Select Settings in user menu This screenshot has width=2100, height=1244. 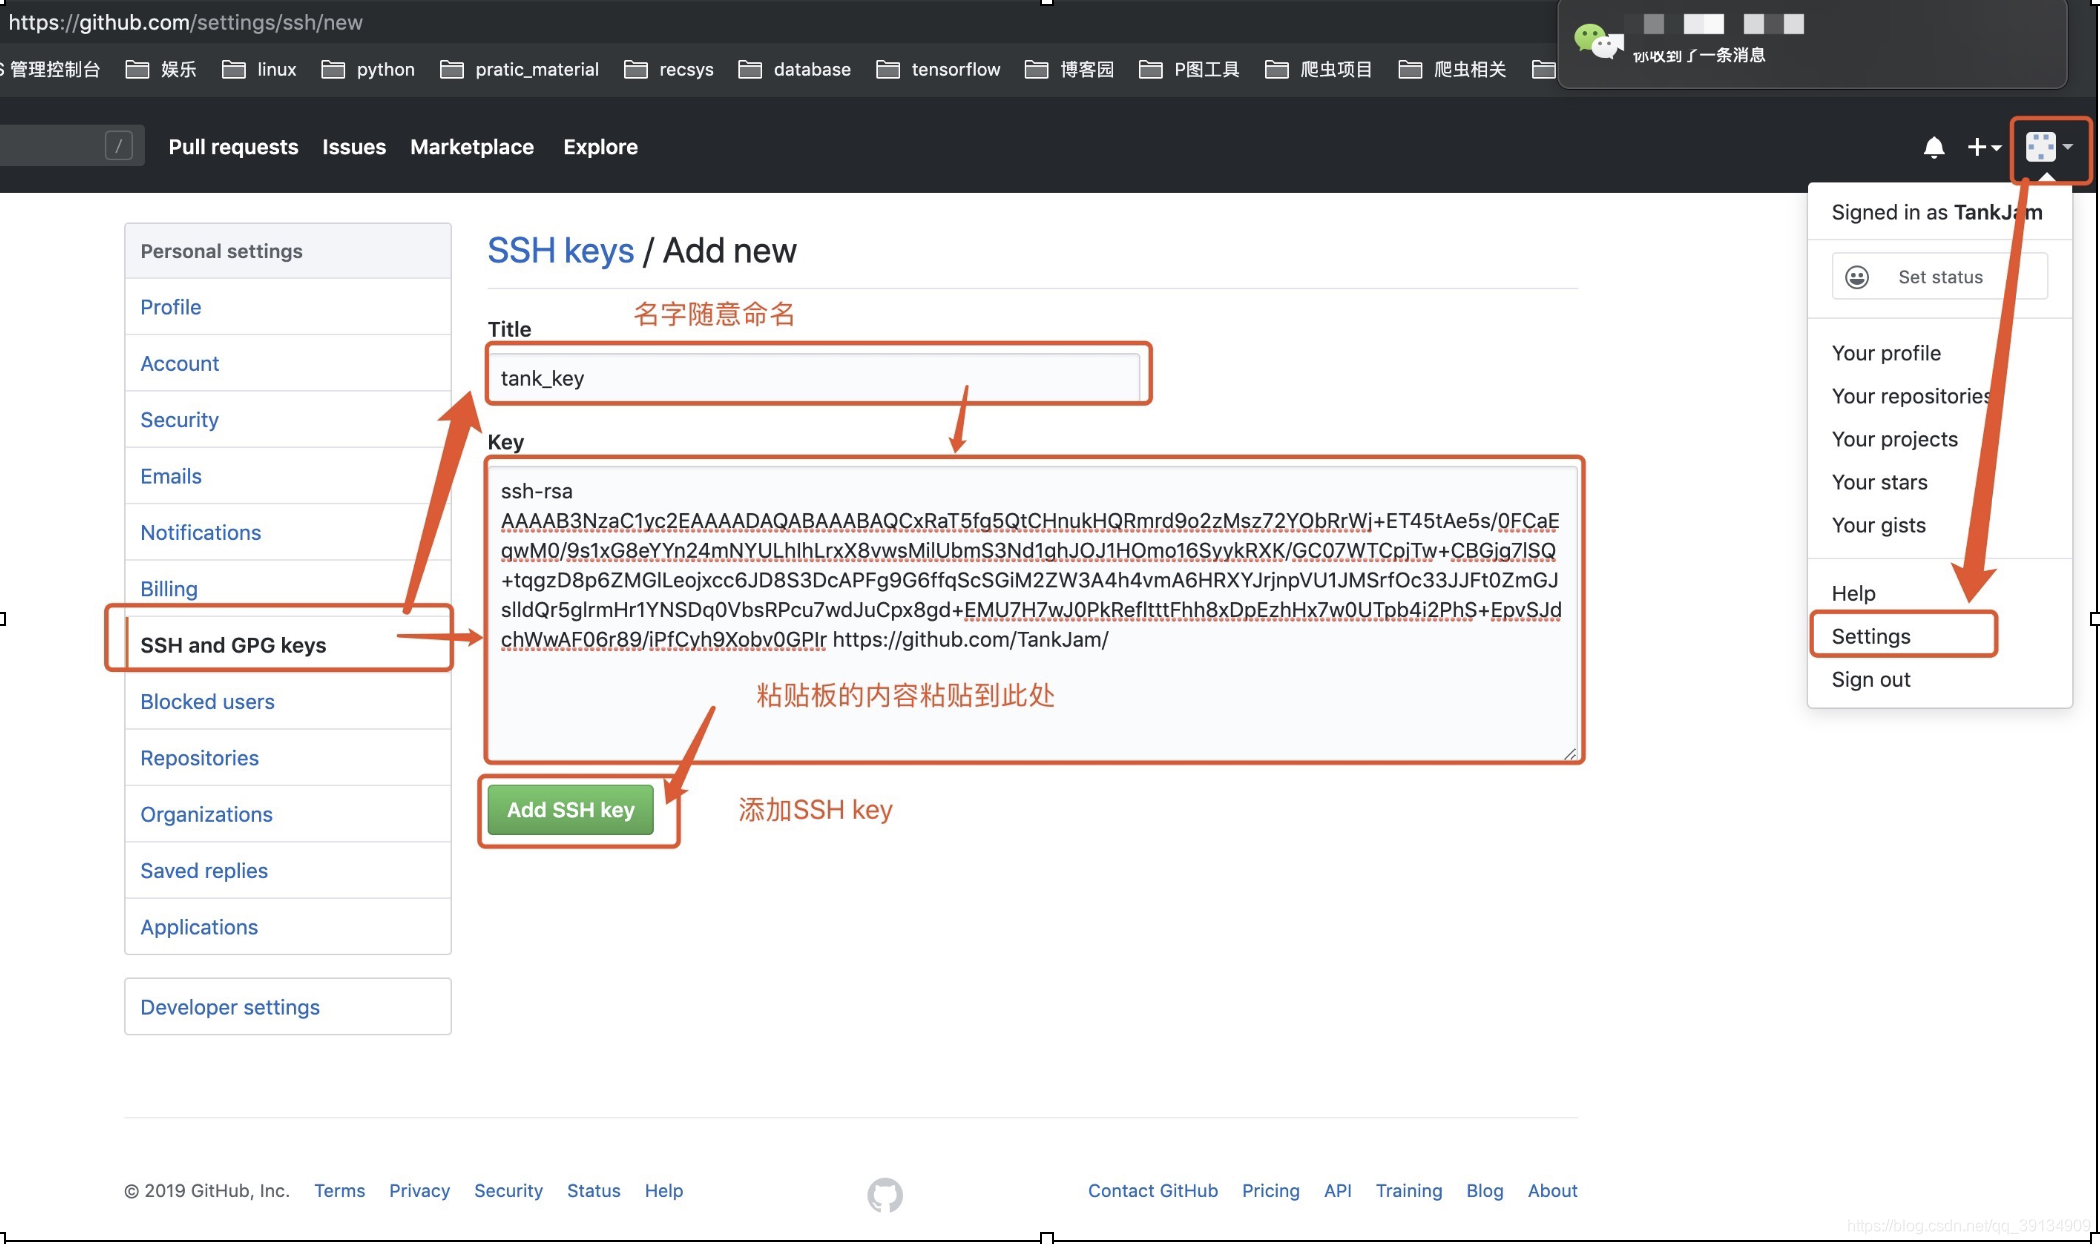(1870, 636)
